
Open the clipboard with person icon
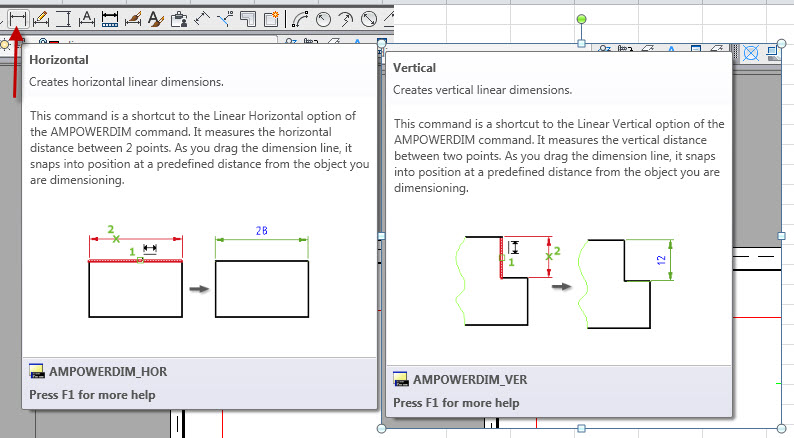(x=179, y=19)
